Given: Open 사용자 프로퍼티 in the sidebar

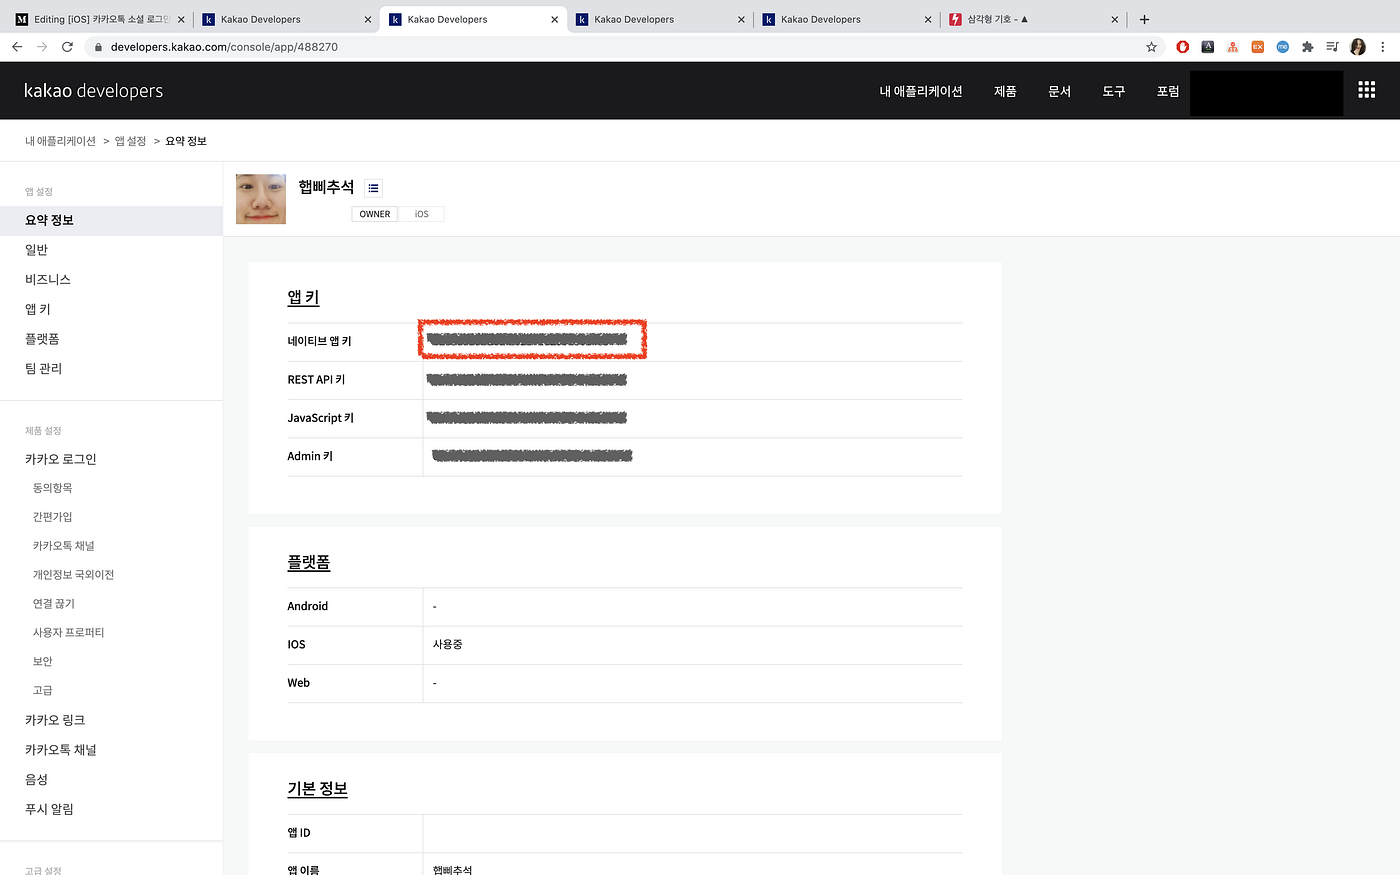Looking at the screenshot, I should [69, 633].
